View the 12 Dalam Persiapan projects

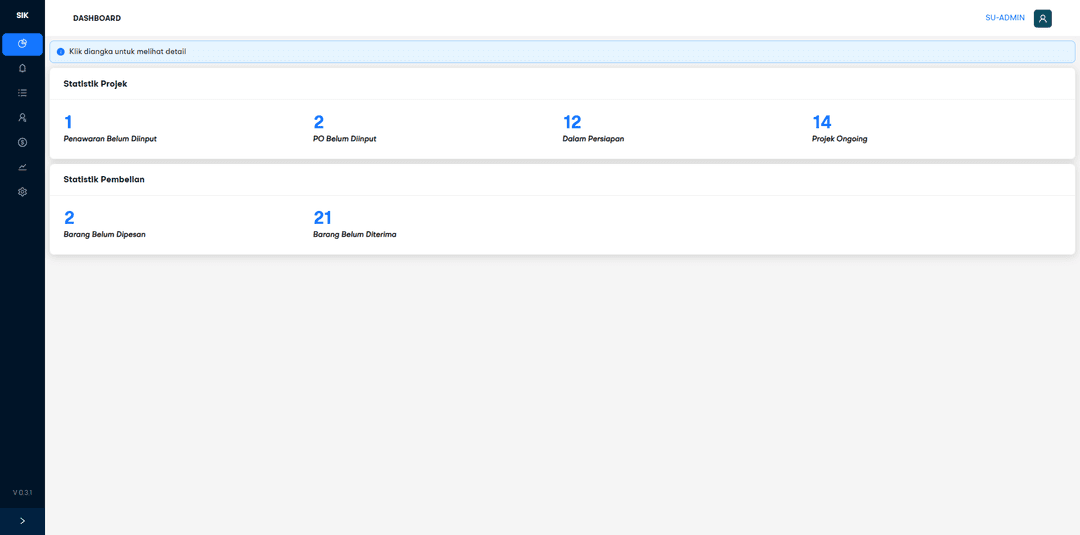click(571, 122)
